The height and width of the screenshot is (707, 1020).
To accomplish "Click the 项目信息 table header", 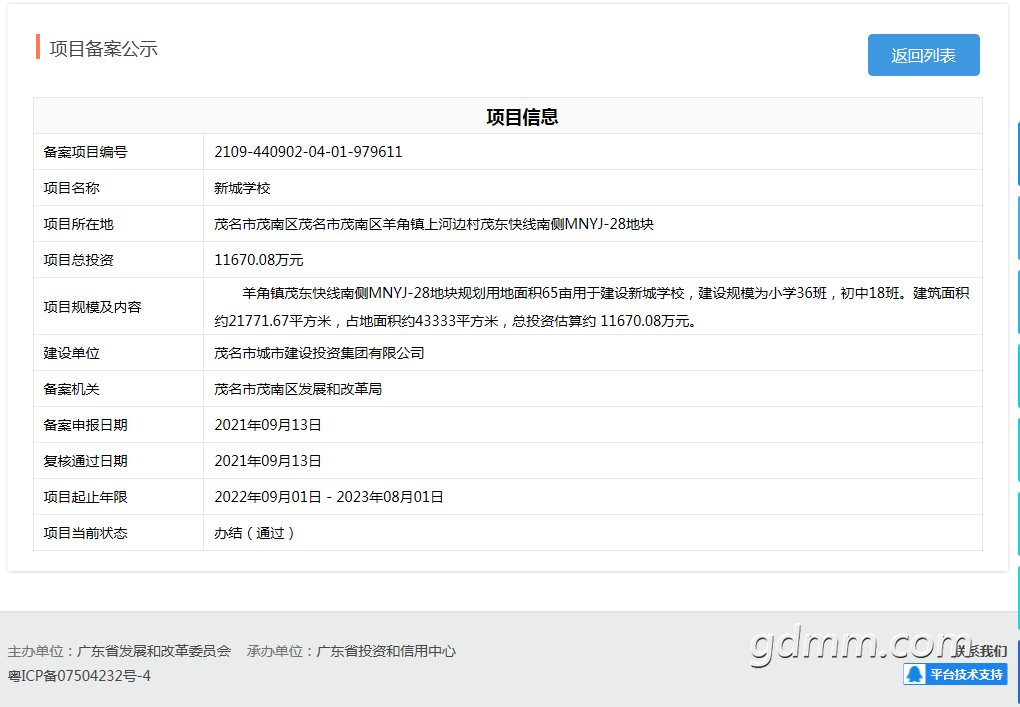I will click(522, 117).
